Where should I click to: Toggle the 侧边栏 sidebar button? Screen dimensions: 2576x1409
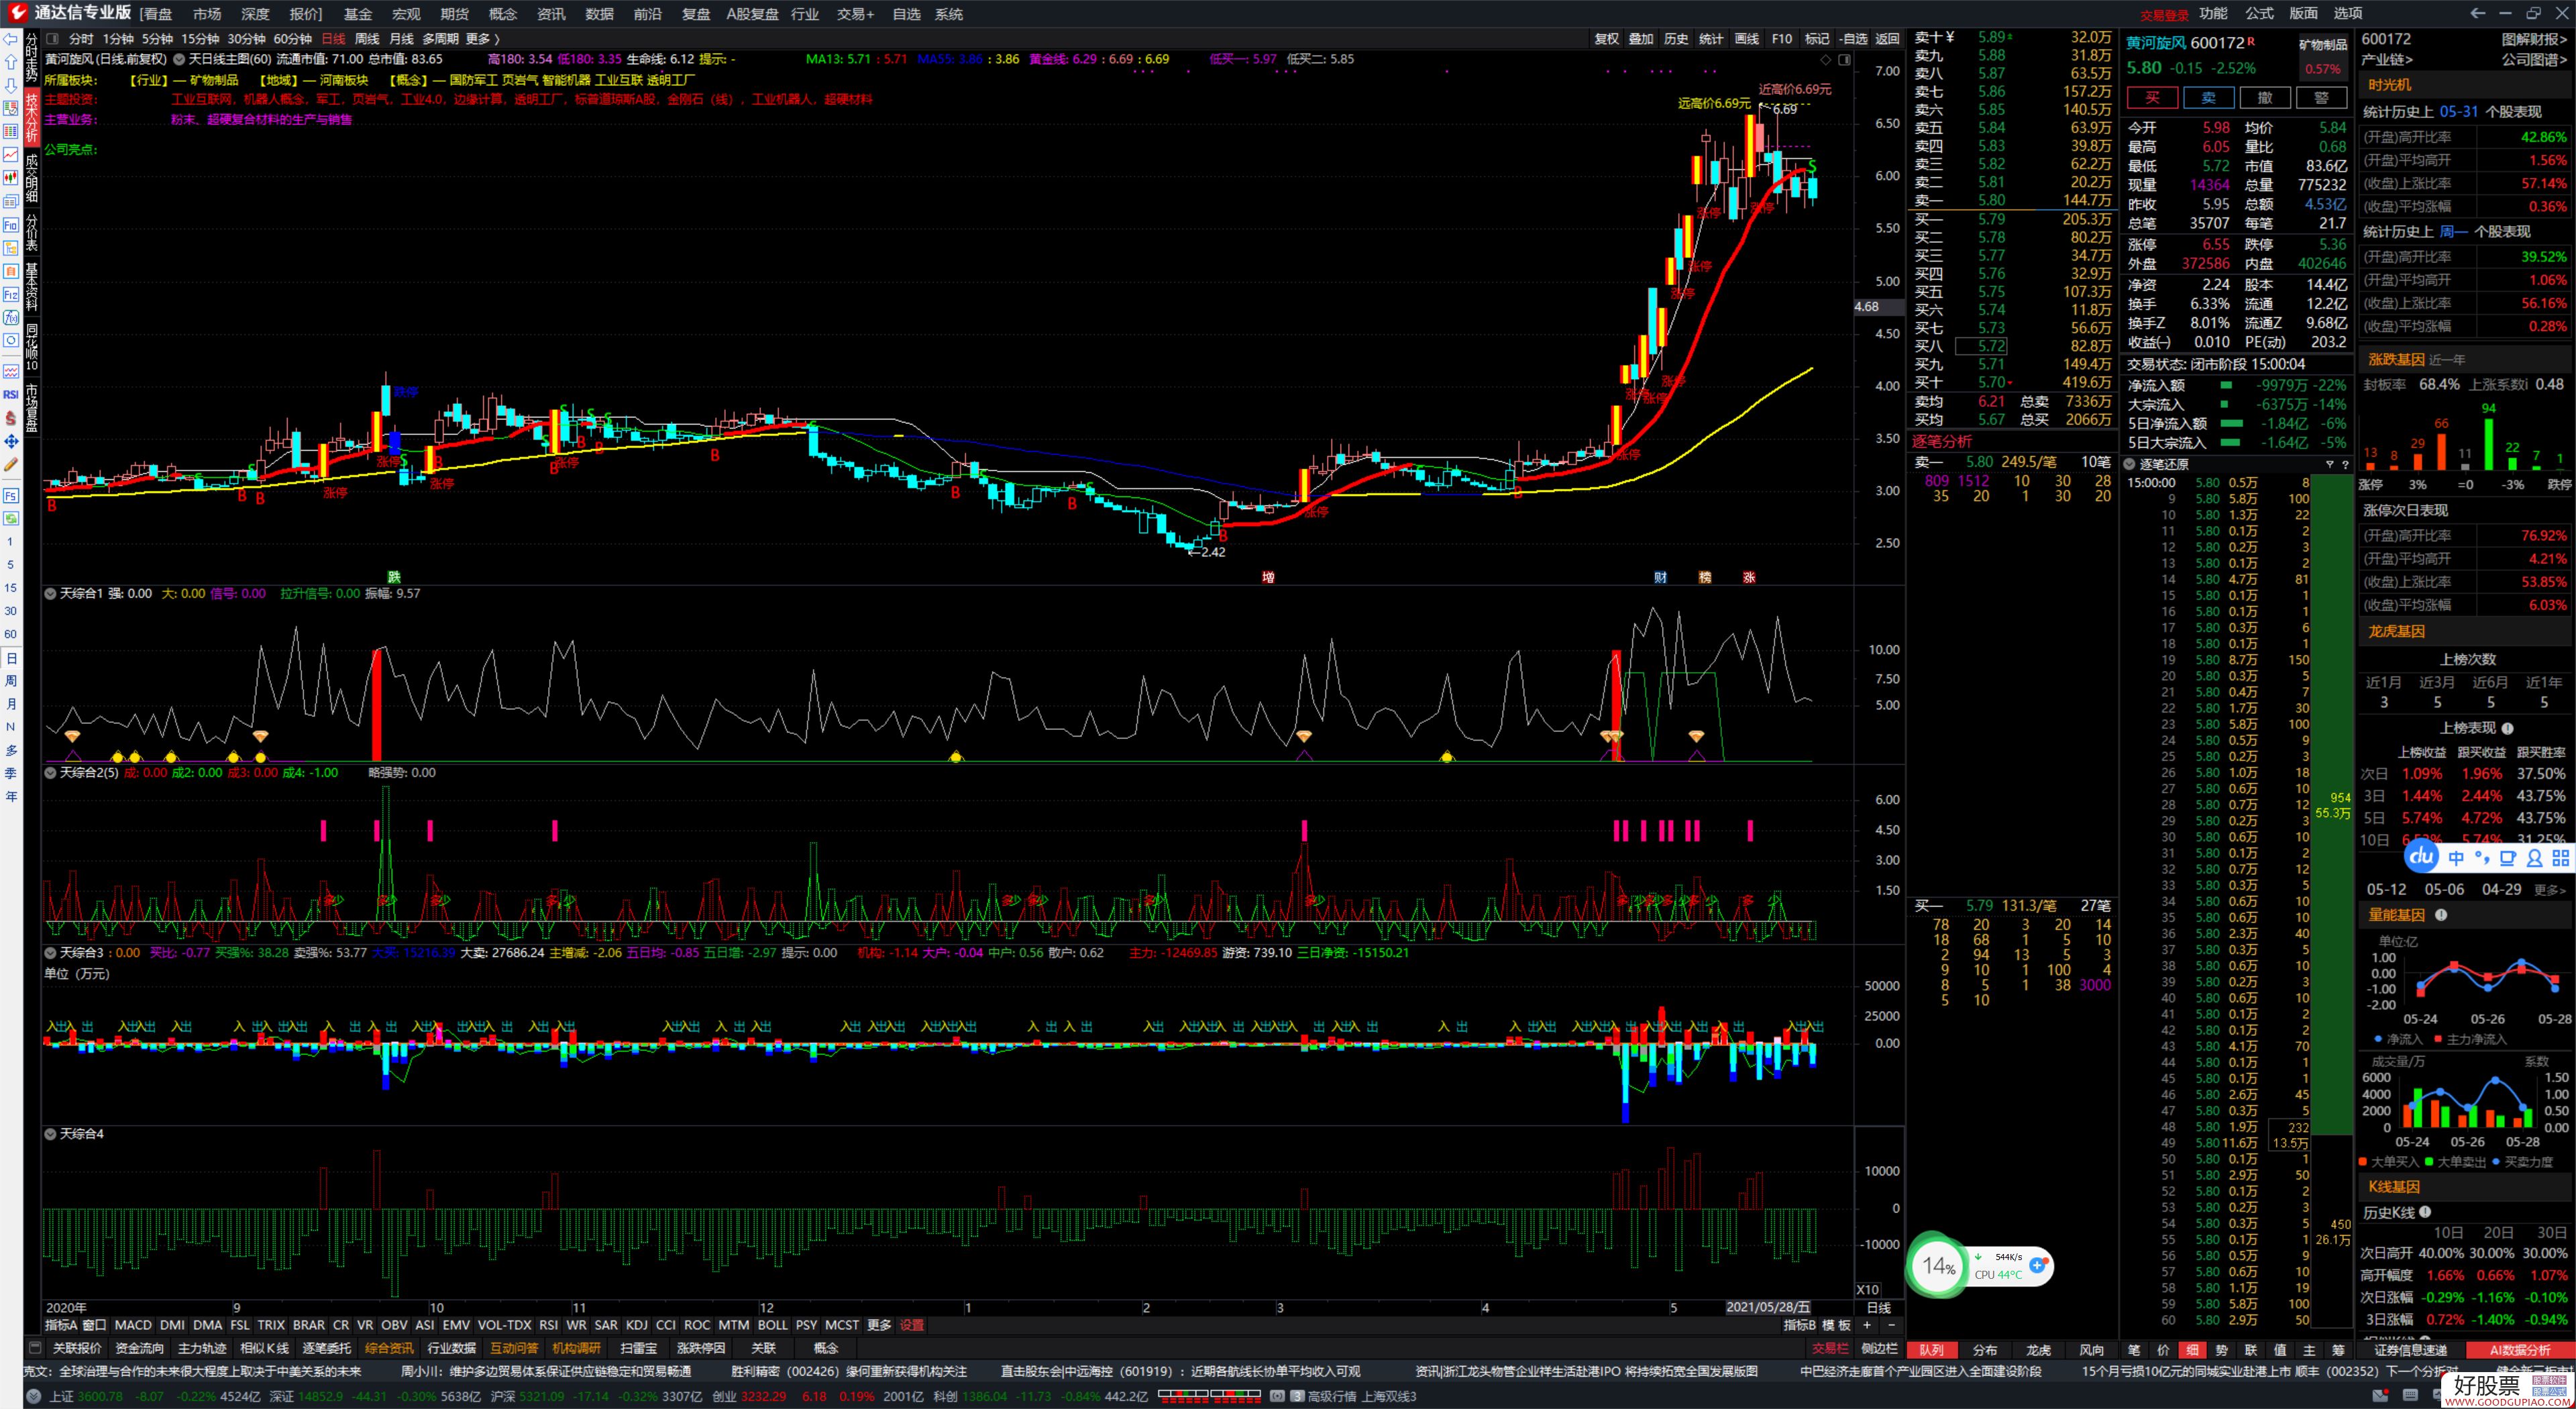pos(1879,1349)
